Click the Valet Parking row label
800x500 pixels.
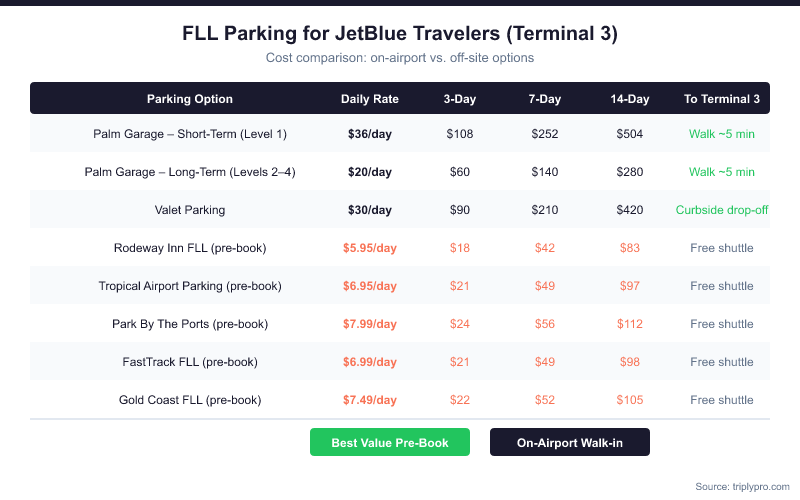click(190, 210)
